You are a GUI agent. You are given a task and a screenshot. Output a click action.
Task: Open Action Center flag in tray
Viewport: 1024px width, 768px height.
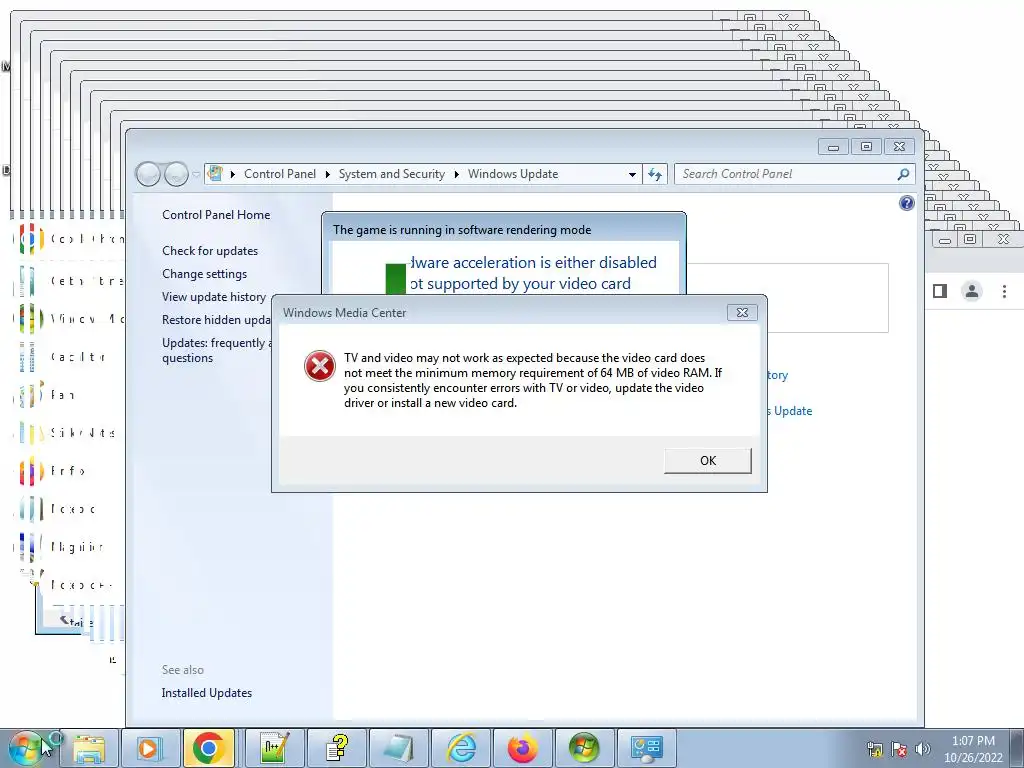[899, 749]
